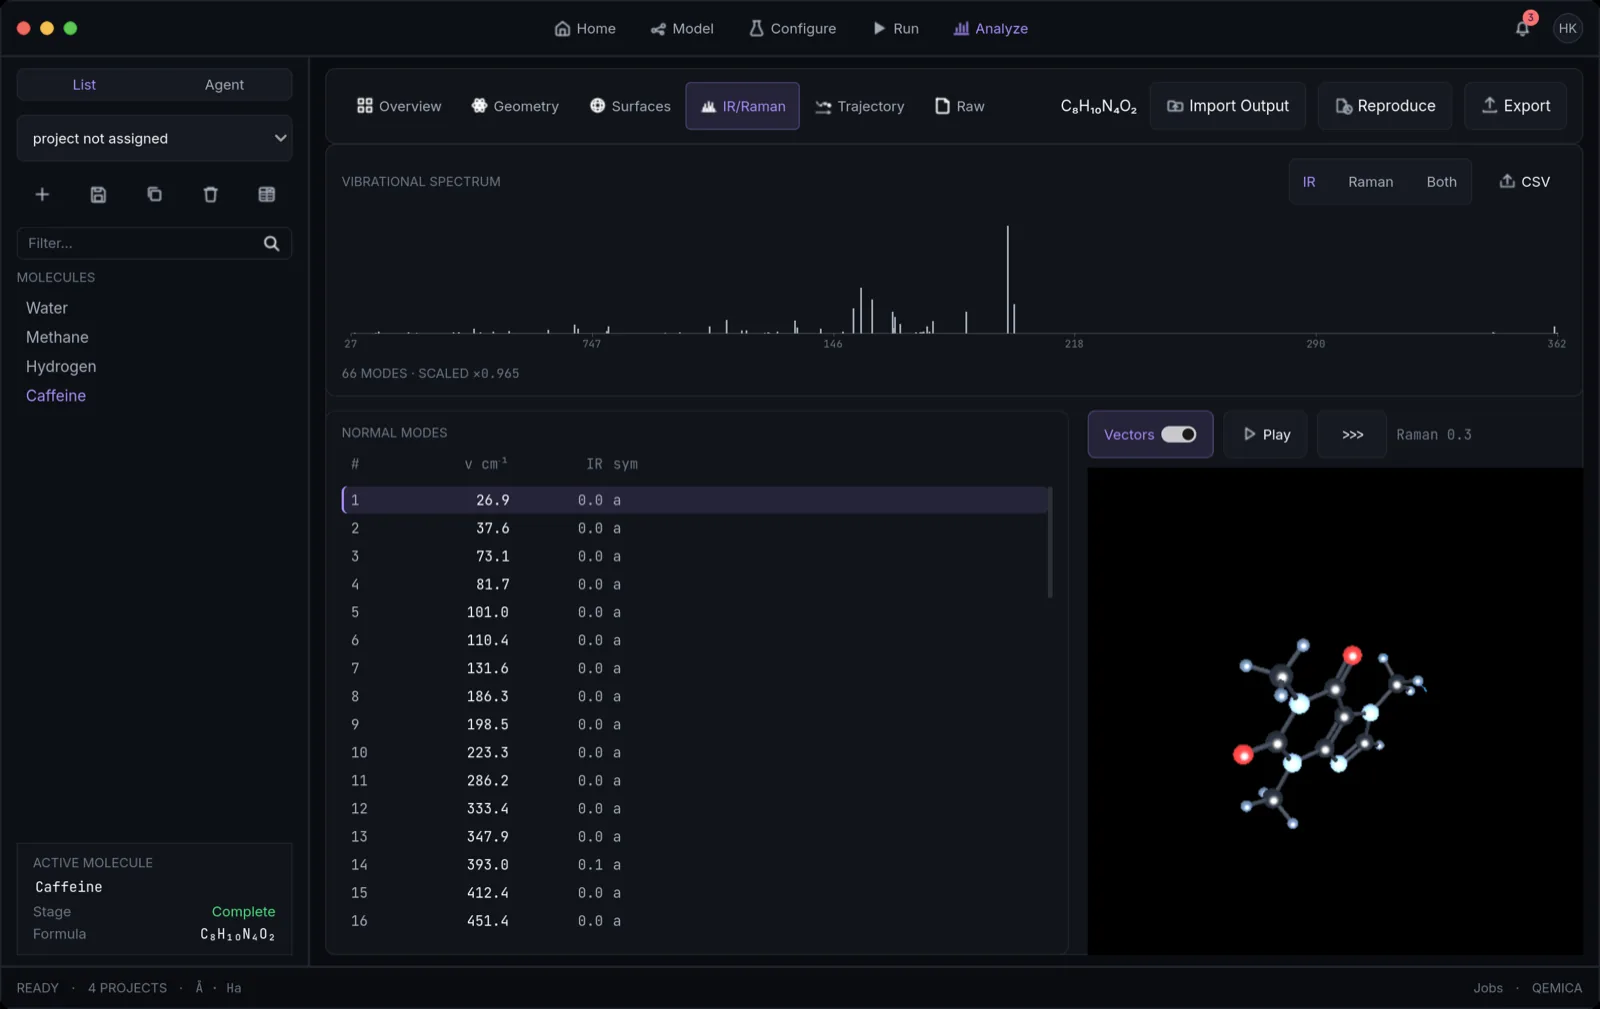Click the v cm⁻¹ column header

point(486,464)
